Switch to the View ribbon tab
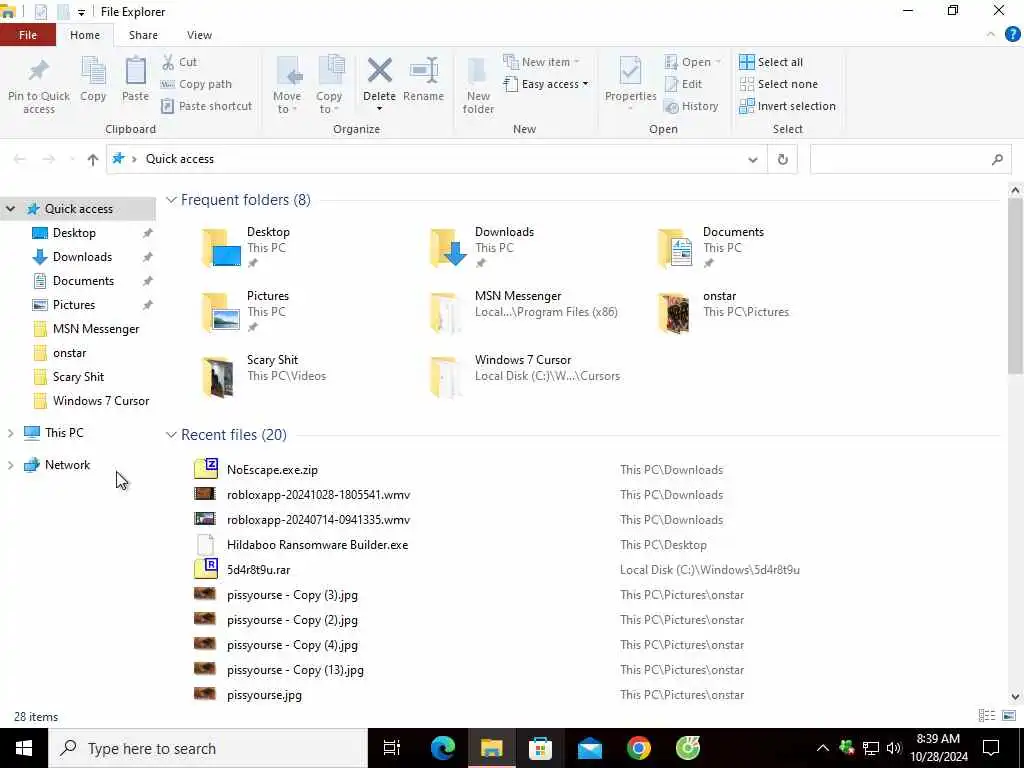The image size is (1024, 768). [x=199, y=35]
